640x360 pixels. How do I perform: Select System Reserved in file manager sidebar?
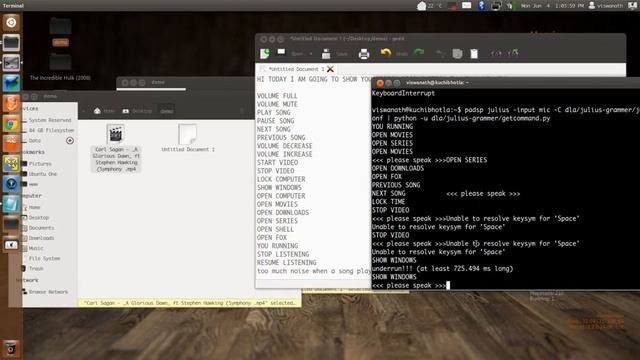pos(49,120)
